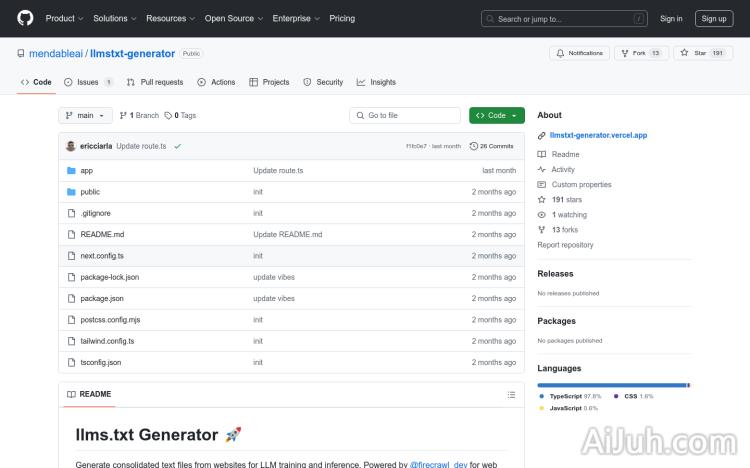This screenshot has height=468, width=750.
Task: Open the Activity pulse link
Action: tap(563, 170)
